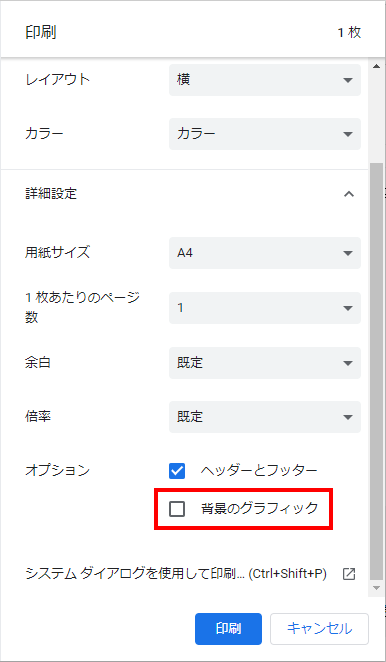Uncheck the ヘッダーとフッター checkbox

tap(177, 471)
